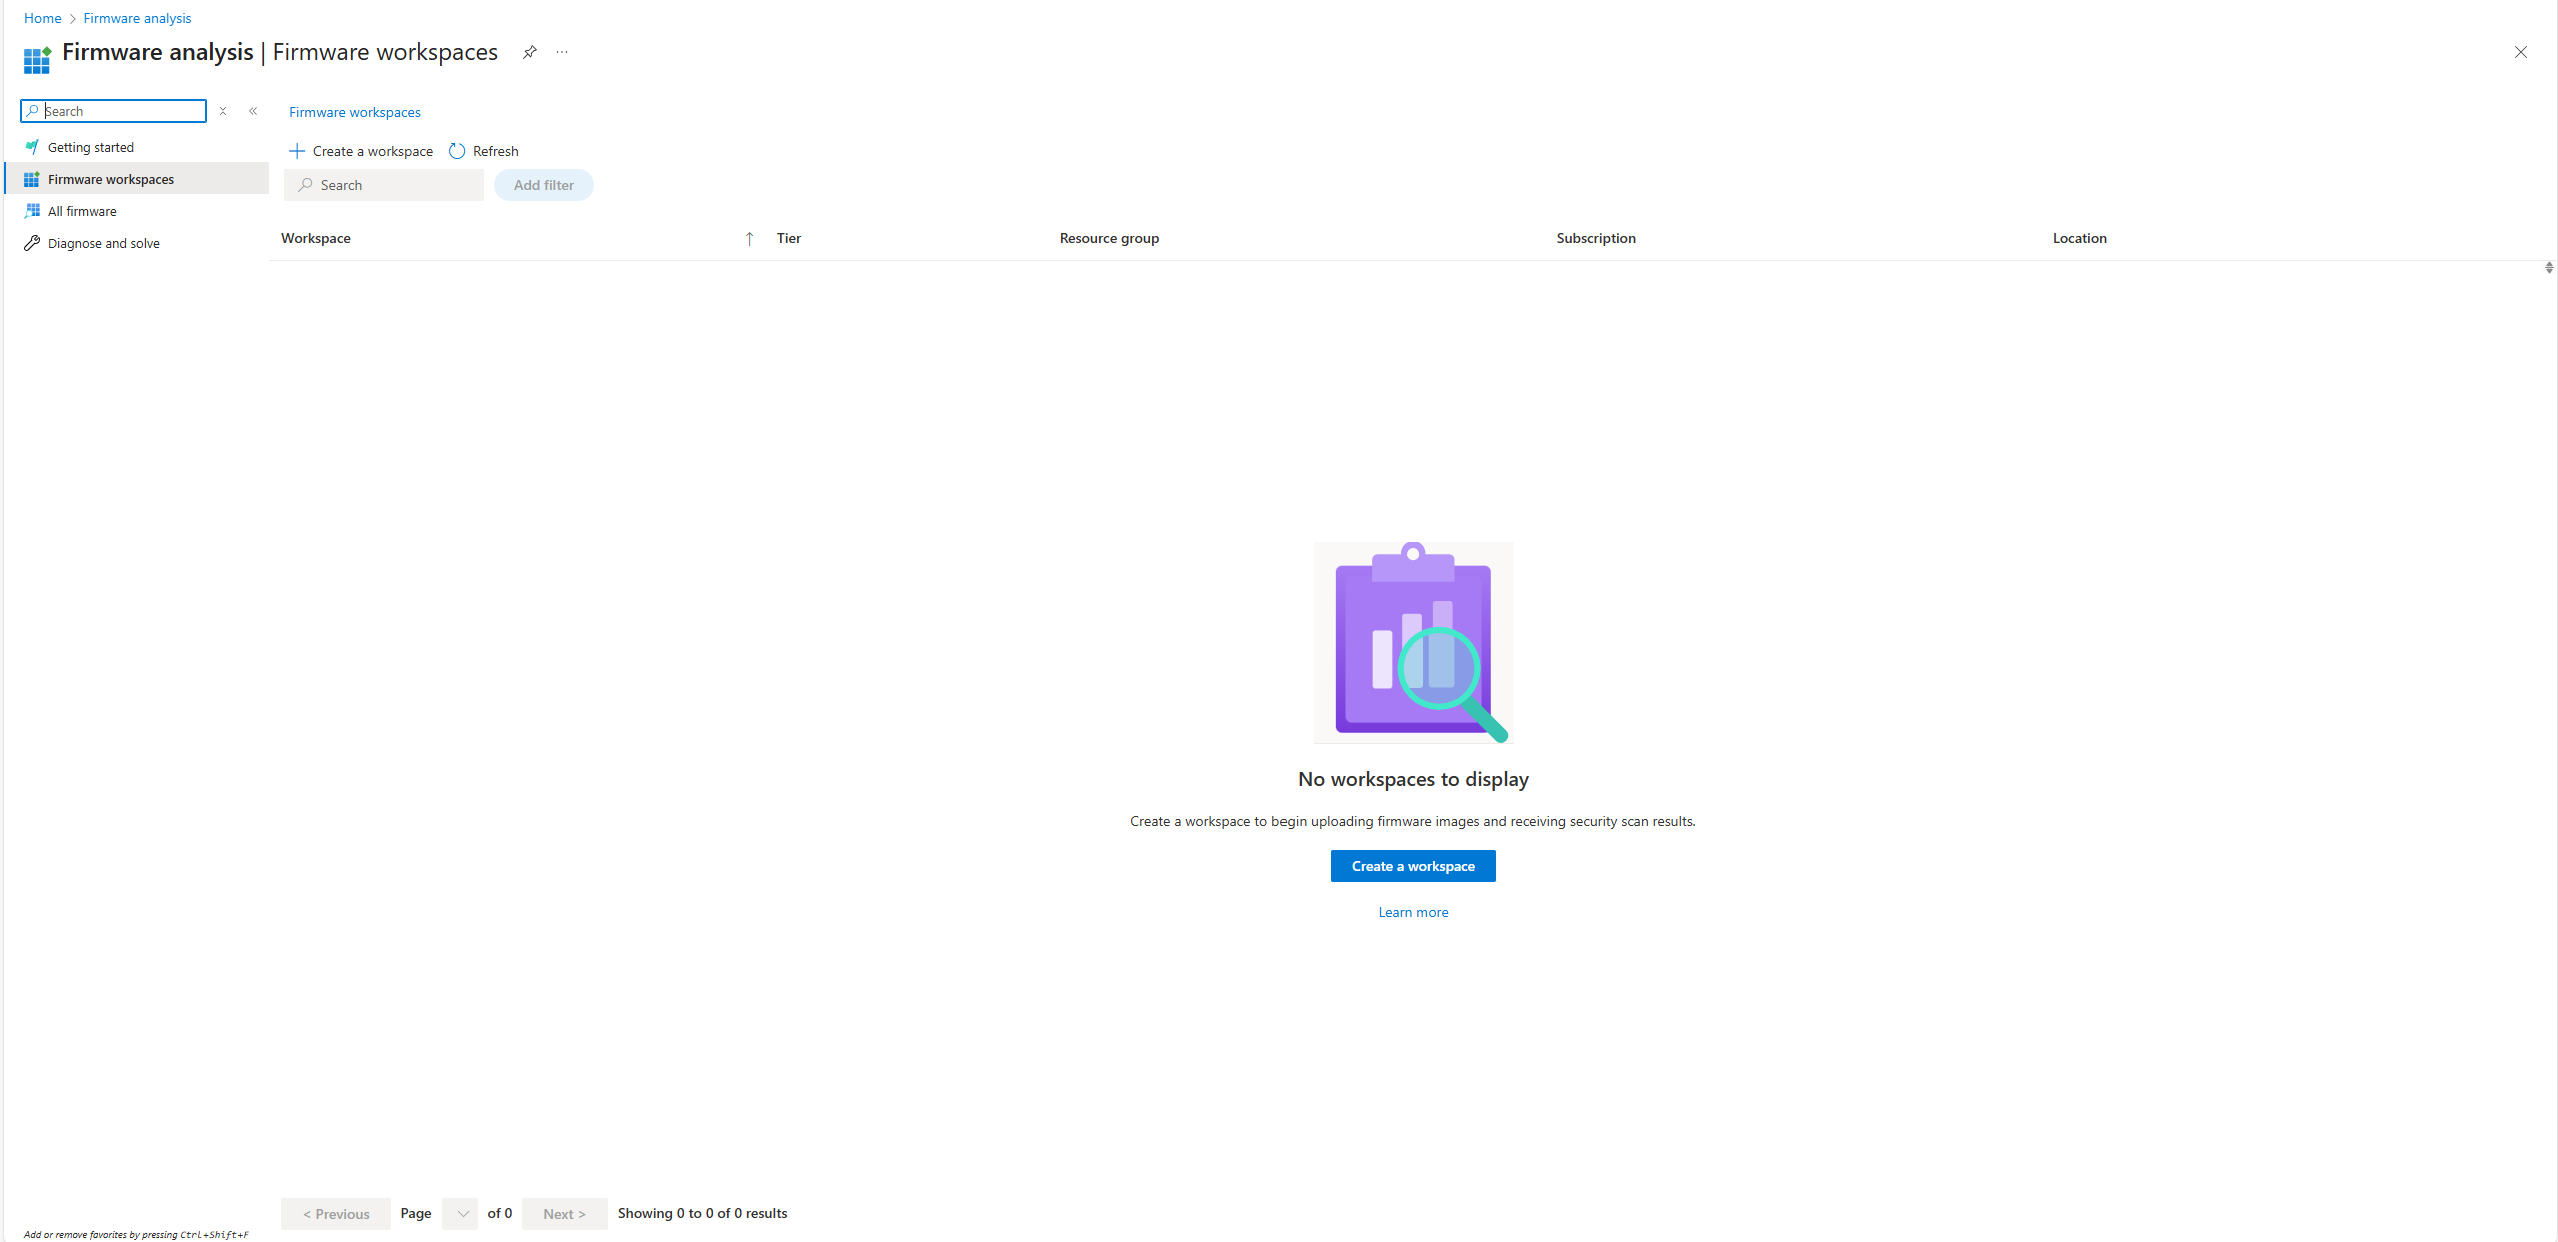Viewport: 2558px width, 1242px height.
Task: Open the ellipsis more options menu
Action: [x=562, y=52]
